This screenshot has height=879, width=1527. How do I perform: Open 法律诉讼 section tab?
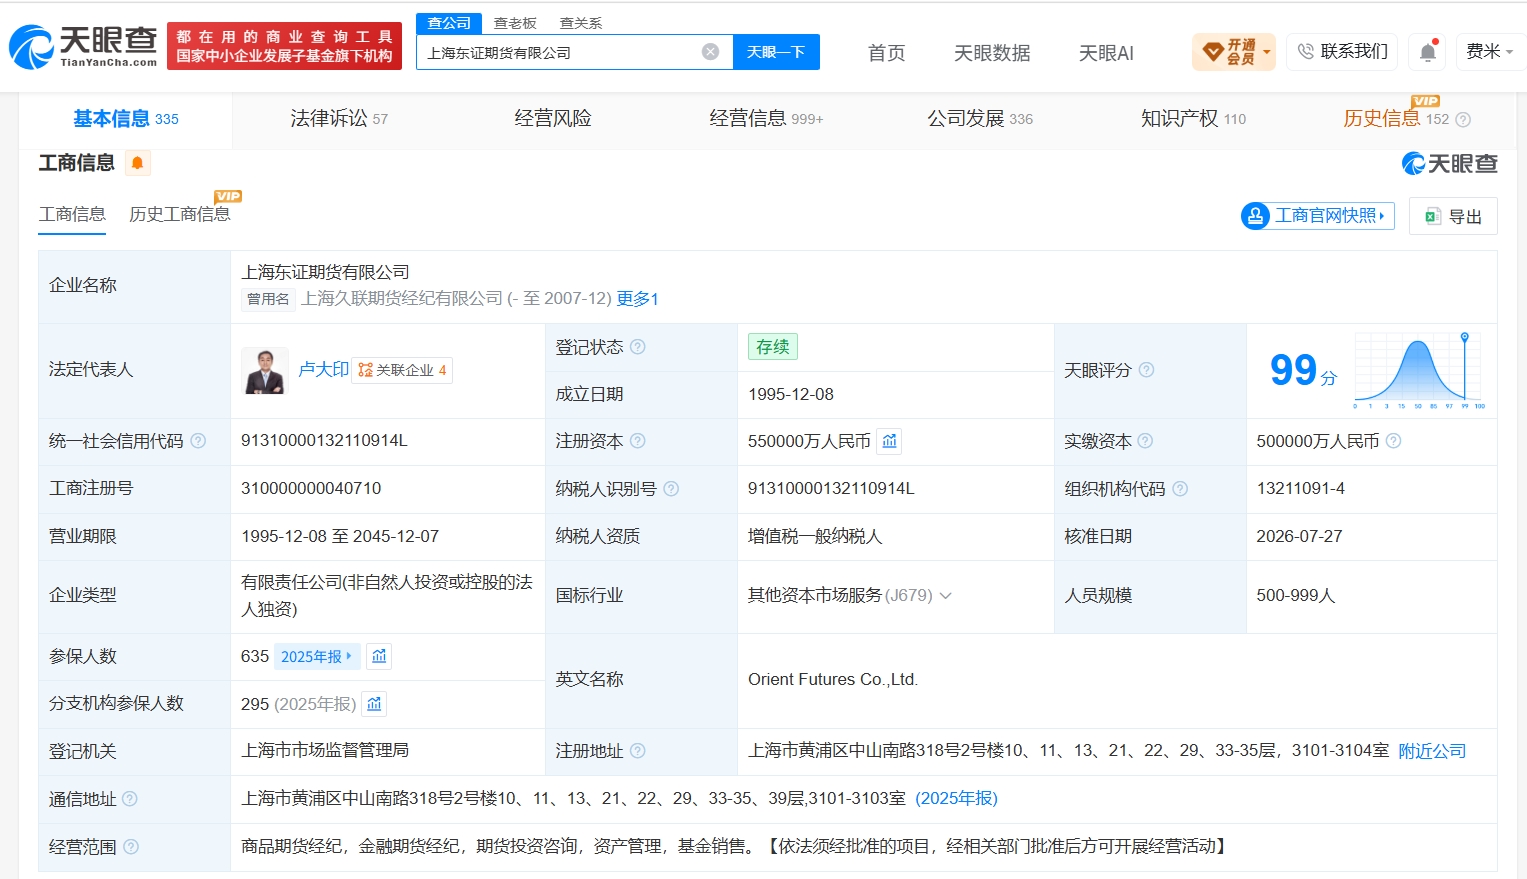click(x=339, y=119)
